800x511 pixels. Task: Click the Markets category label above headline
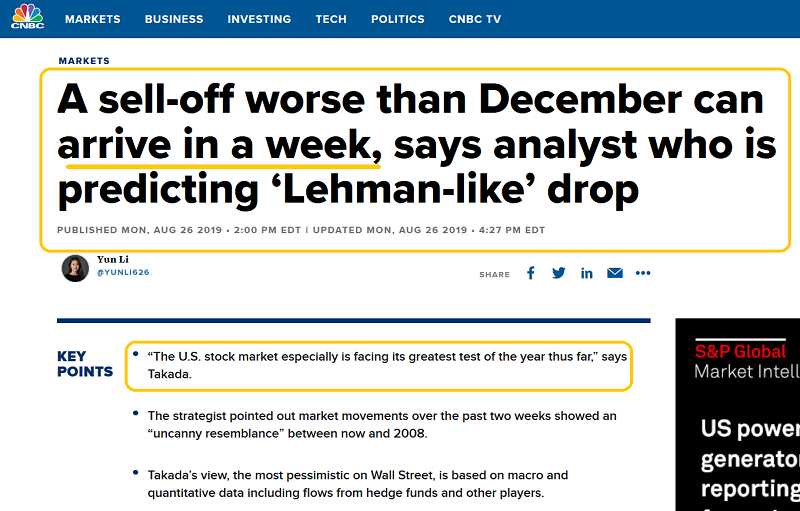84,61
